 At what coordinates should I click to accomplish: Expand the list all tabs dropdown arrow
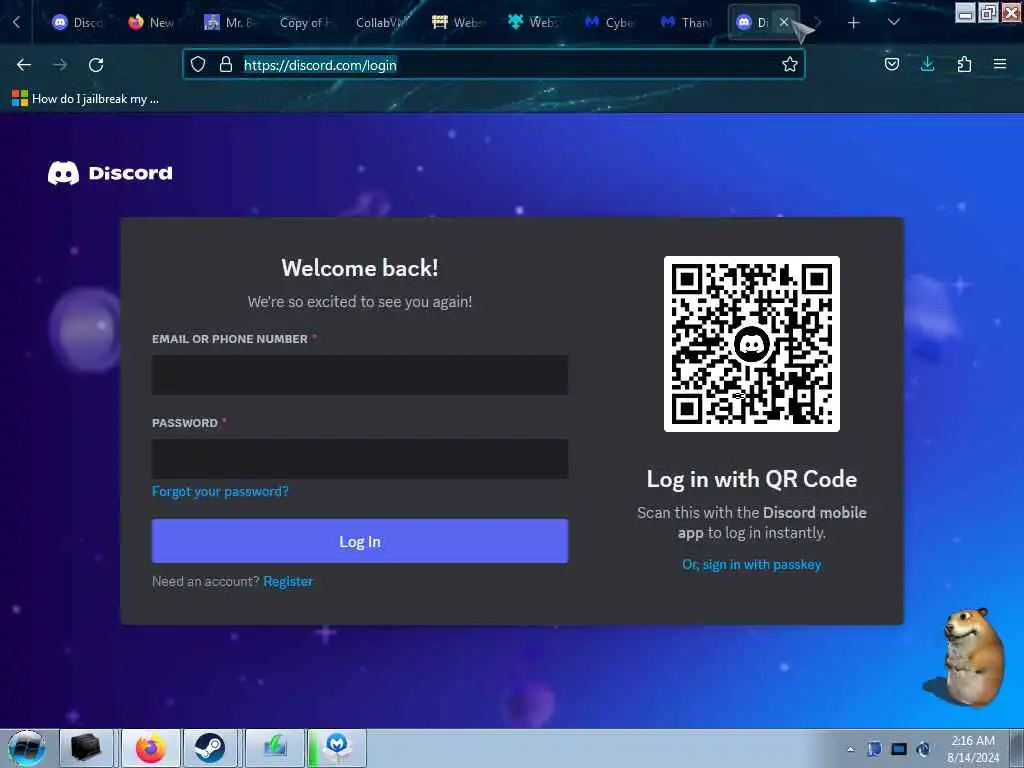pos(894,22)
